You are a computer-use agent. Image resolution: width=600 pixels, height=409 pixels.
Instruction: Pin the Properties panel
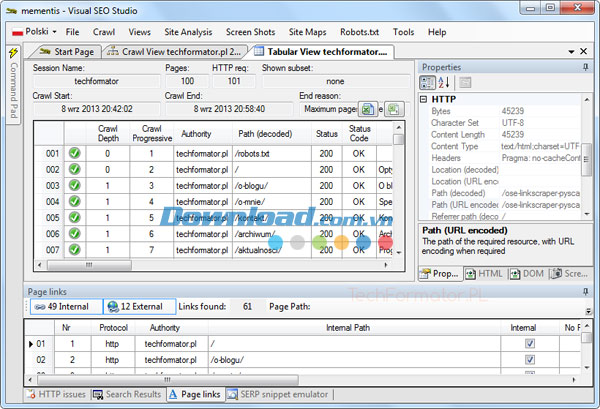(585, 67)
